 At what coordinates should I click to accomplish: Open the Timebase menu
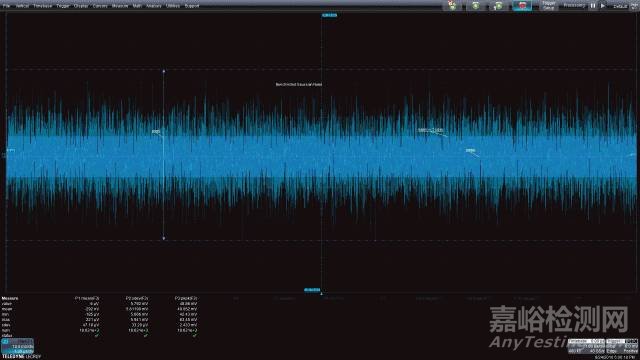[43, 6]
